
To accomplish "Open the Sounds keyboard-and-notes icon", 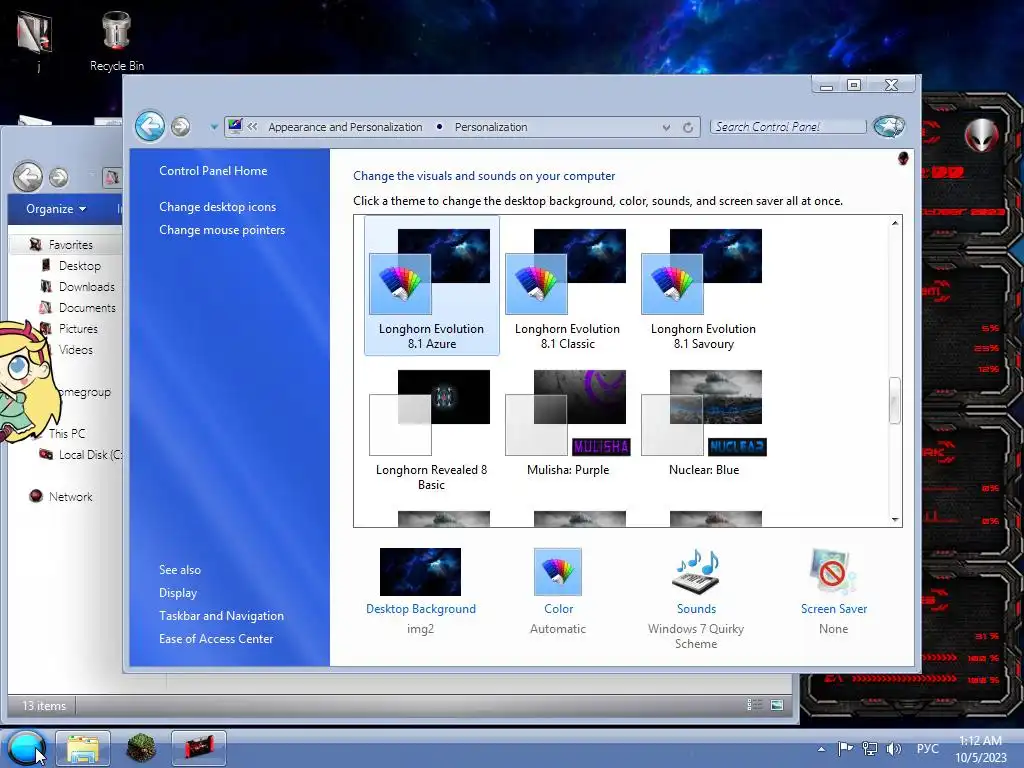I will tap(696, 571).
